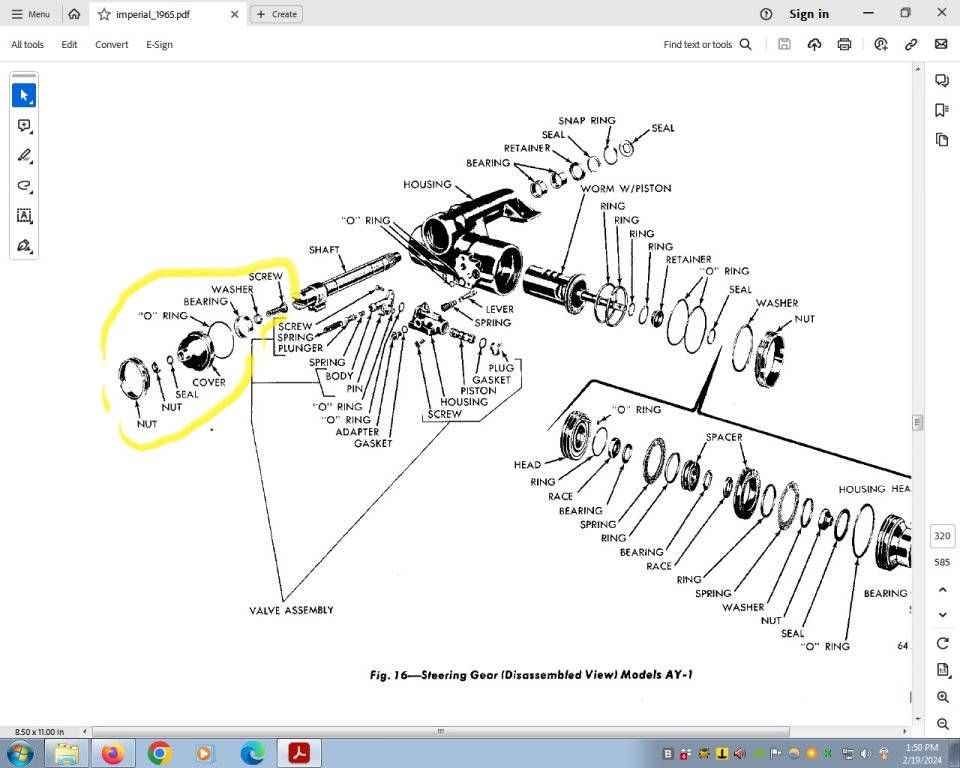Pick the pencil drawing markup tool
960x768 pixels.
[x=24, y=155]
